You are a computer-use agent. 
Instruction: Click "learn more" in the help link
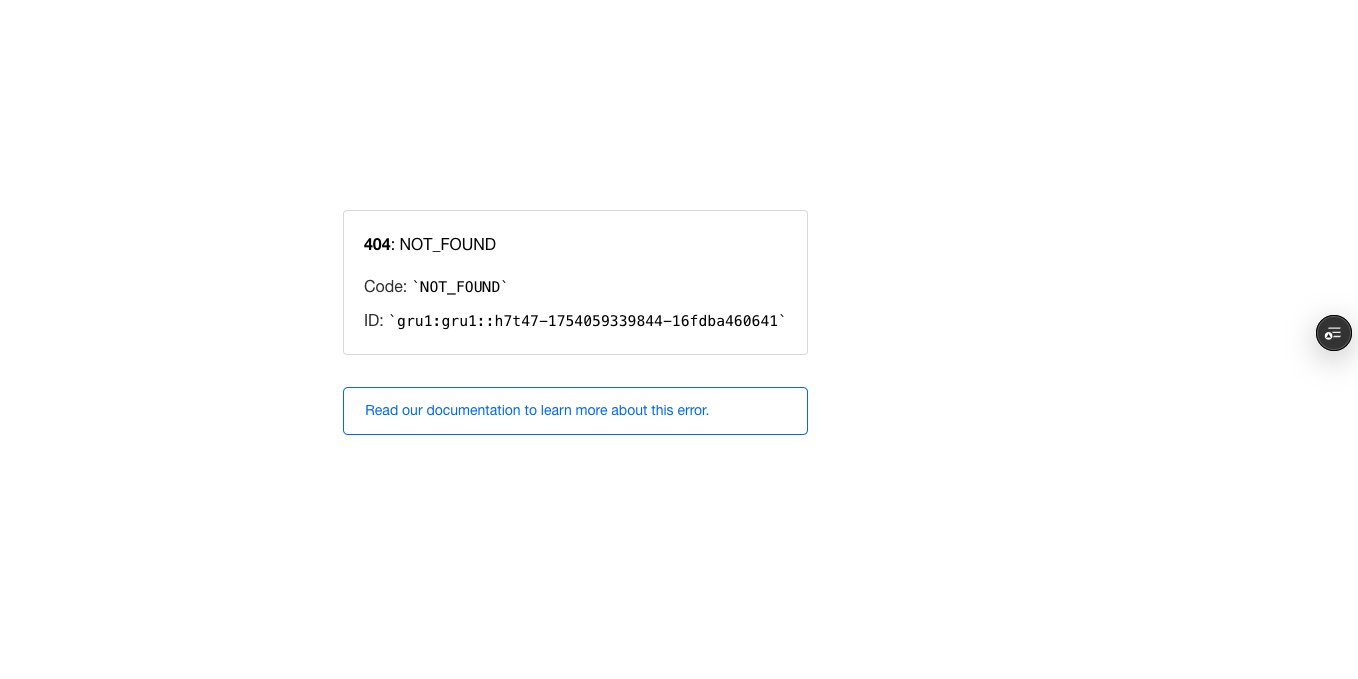(574, 410)
